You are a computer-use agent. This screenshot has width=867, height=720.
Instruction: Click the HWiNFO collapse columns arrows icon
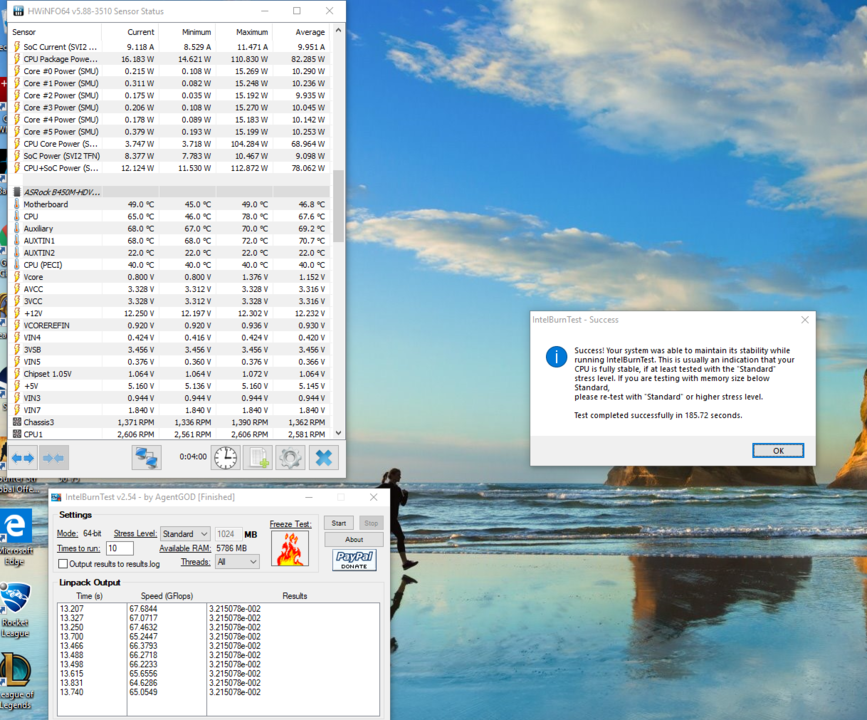[x=54, y=458]
